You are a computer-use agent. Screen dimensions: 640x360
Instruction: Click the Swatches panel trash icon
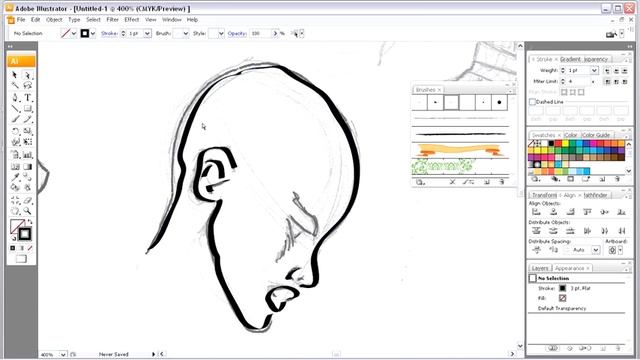click(x=618, y=179)
